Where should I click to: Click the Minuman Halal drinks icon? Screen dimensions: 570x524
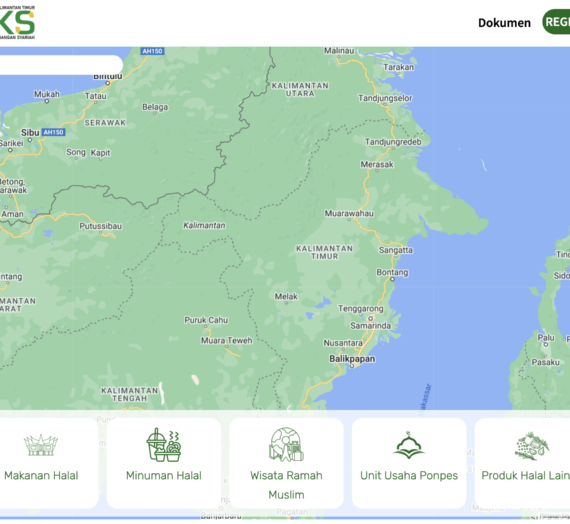click(164, 445)
